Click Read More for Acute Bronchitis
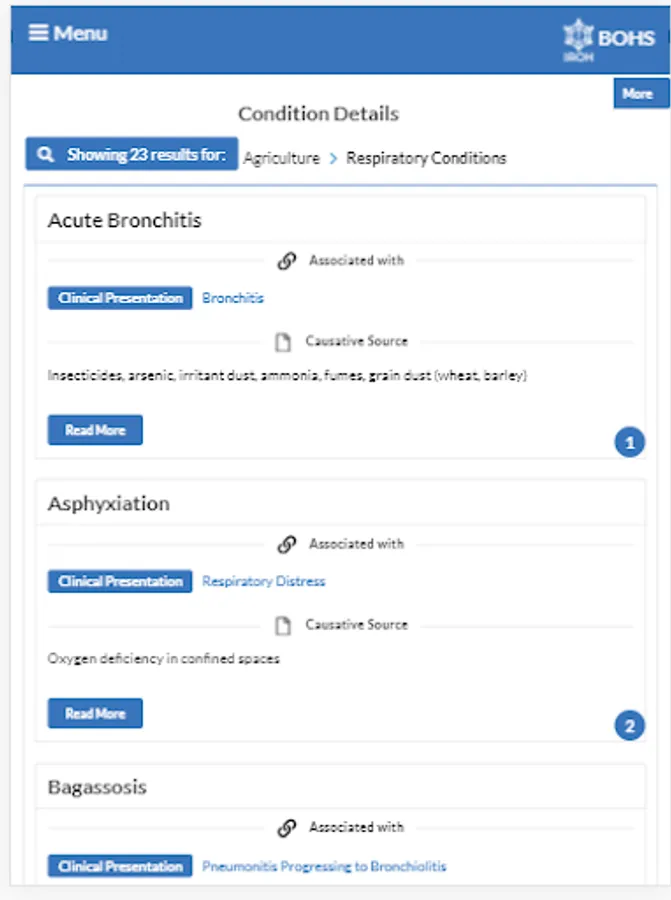The width and height of the screenshot is (671, 900). click(95, 430)
